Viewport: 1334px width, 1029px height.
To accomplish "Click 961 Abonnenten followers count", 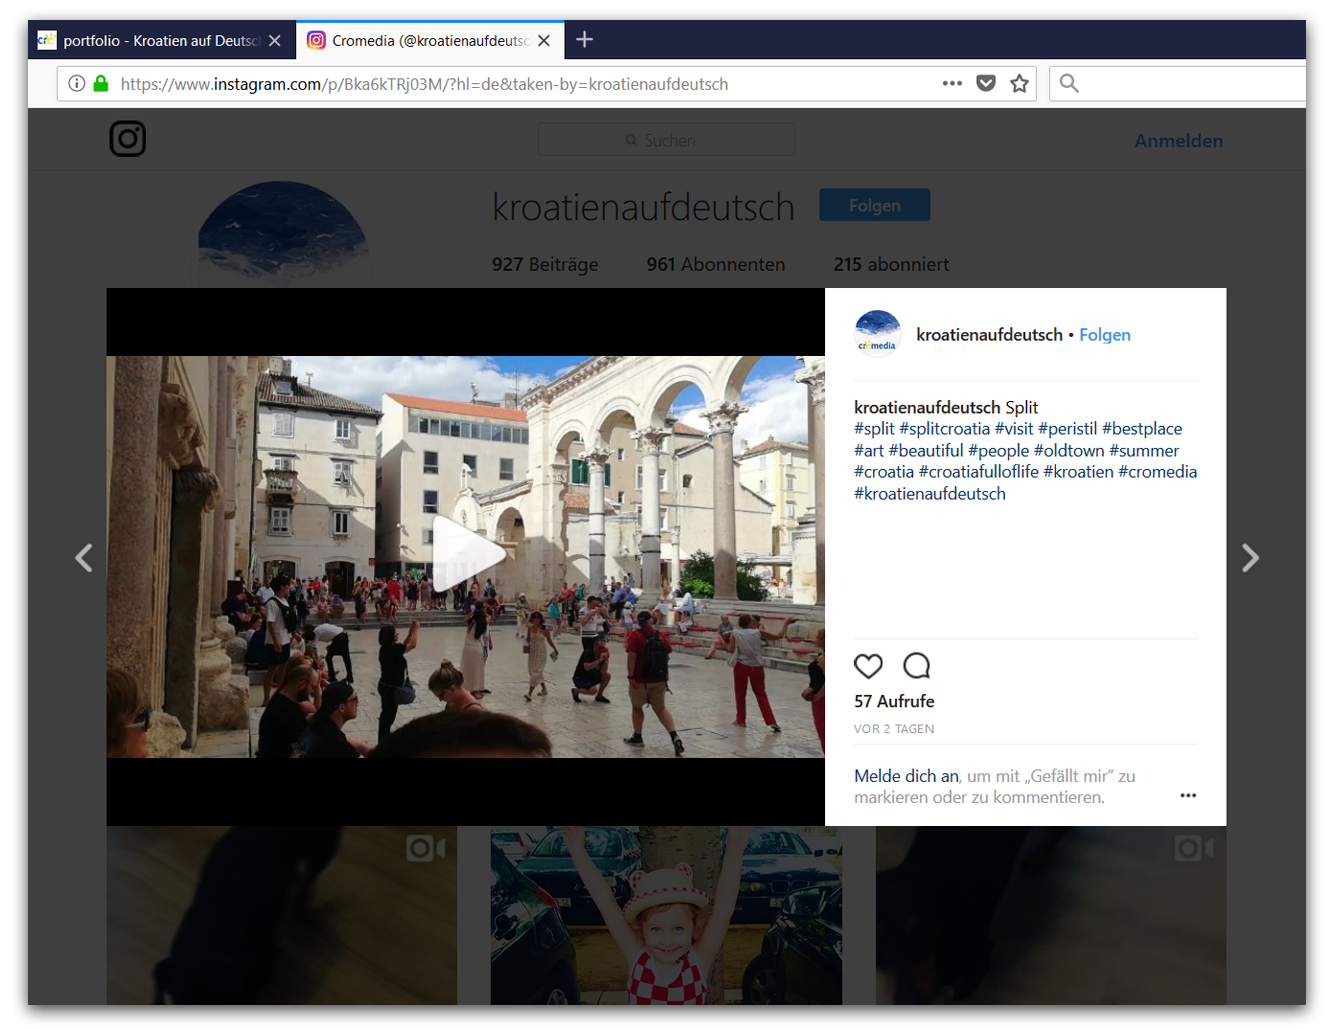I will 716,265.
